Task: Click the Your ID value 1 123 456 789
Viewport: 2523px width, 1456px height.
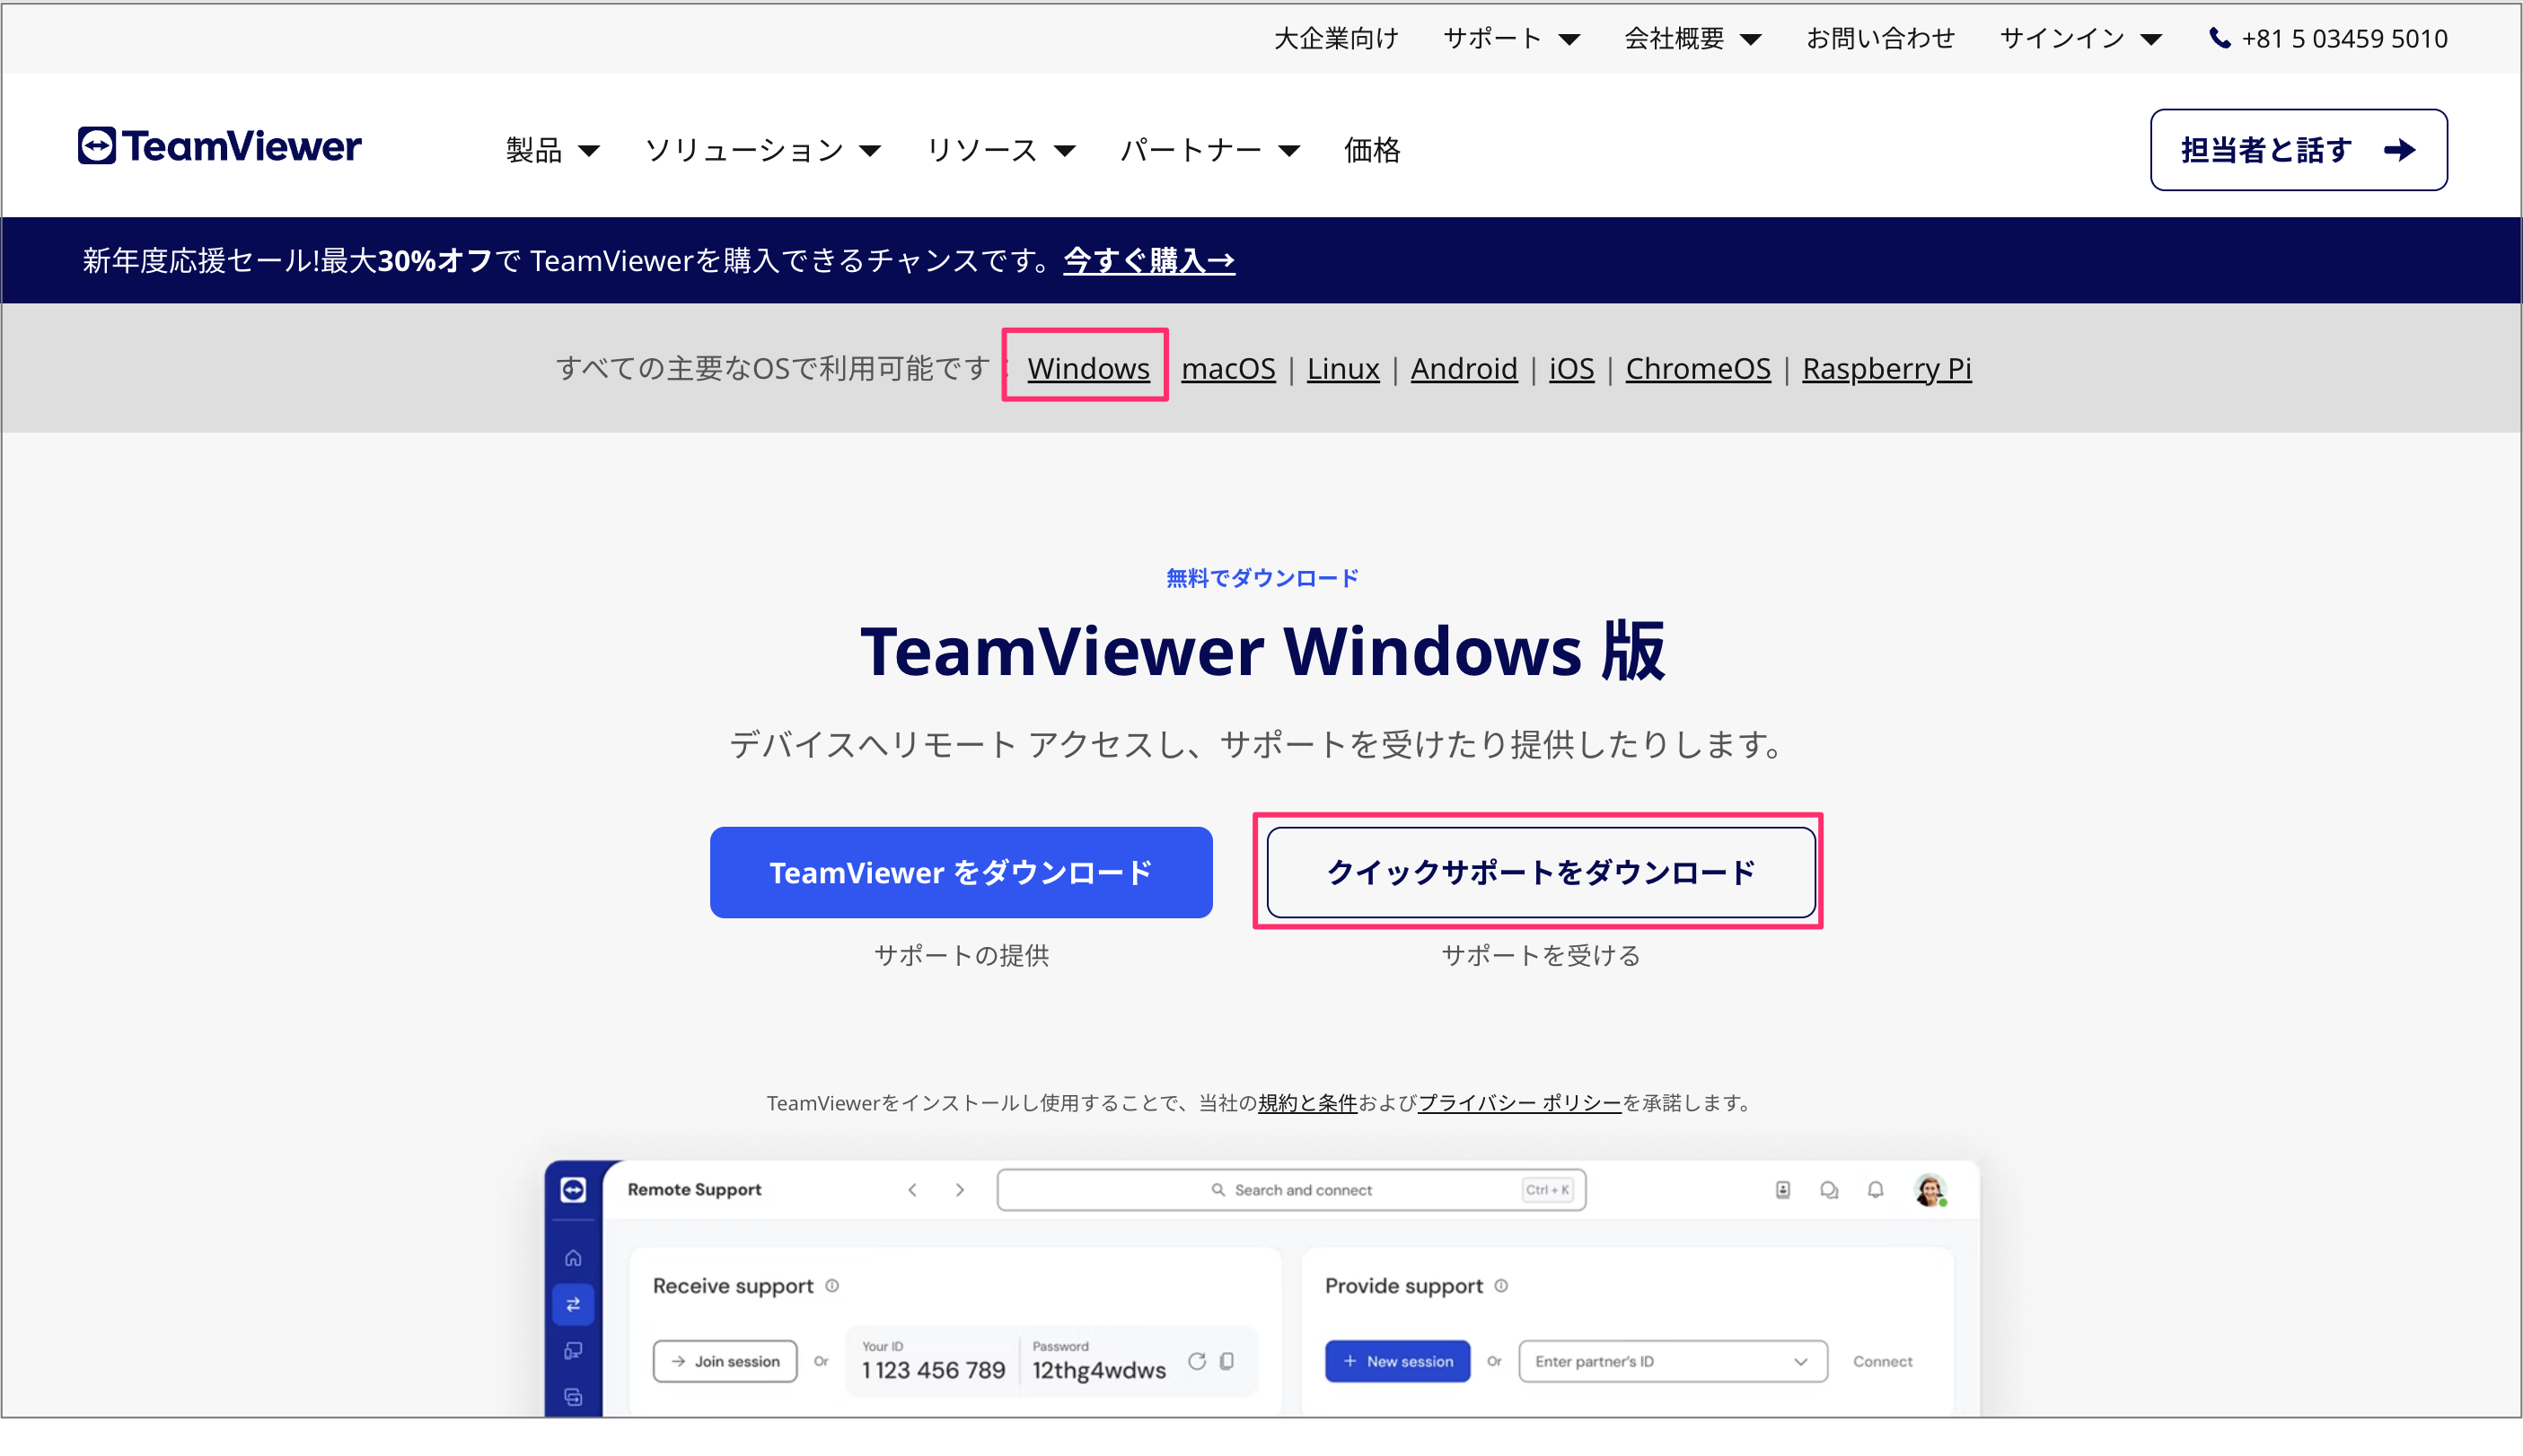Action: pyautogui.click(x=933, y=1370)
